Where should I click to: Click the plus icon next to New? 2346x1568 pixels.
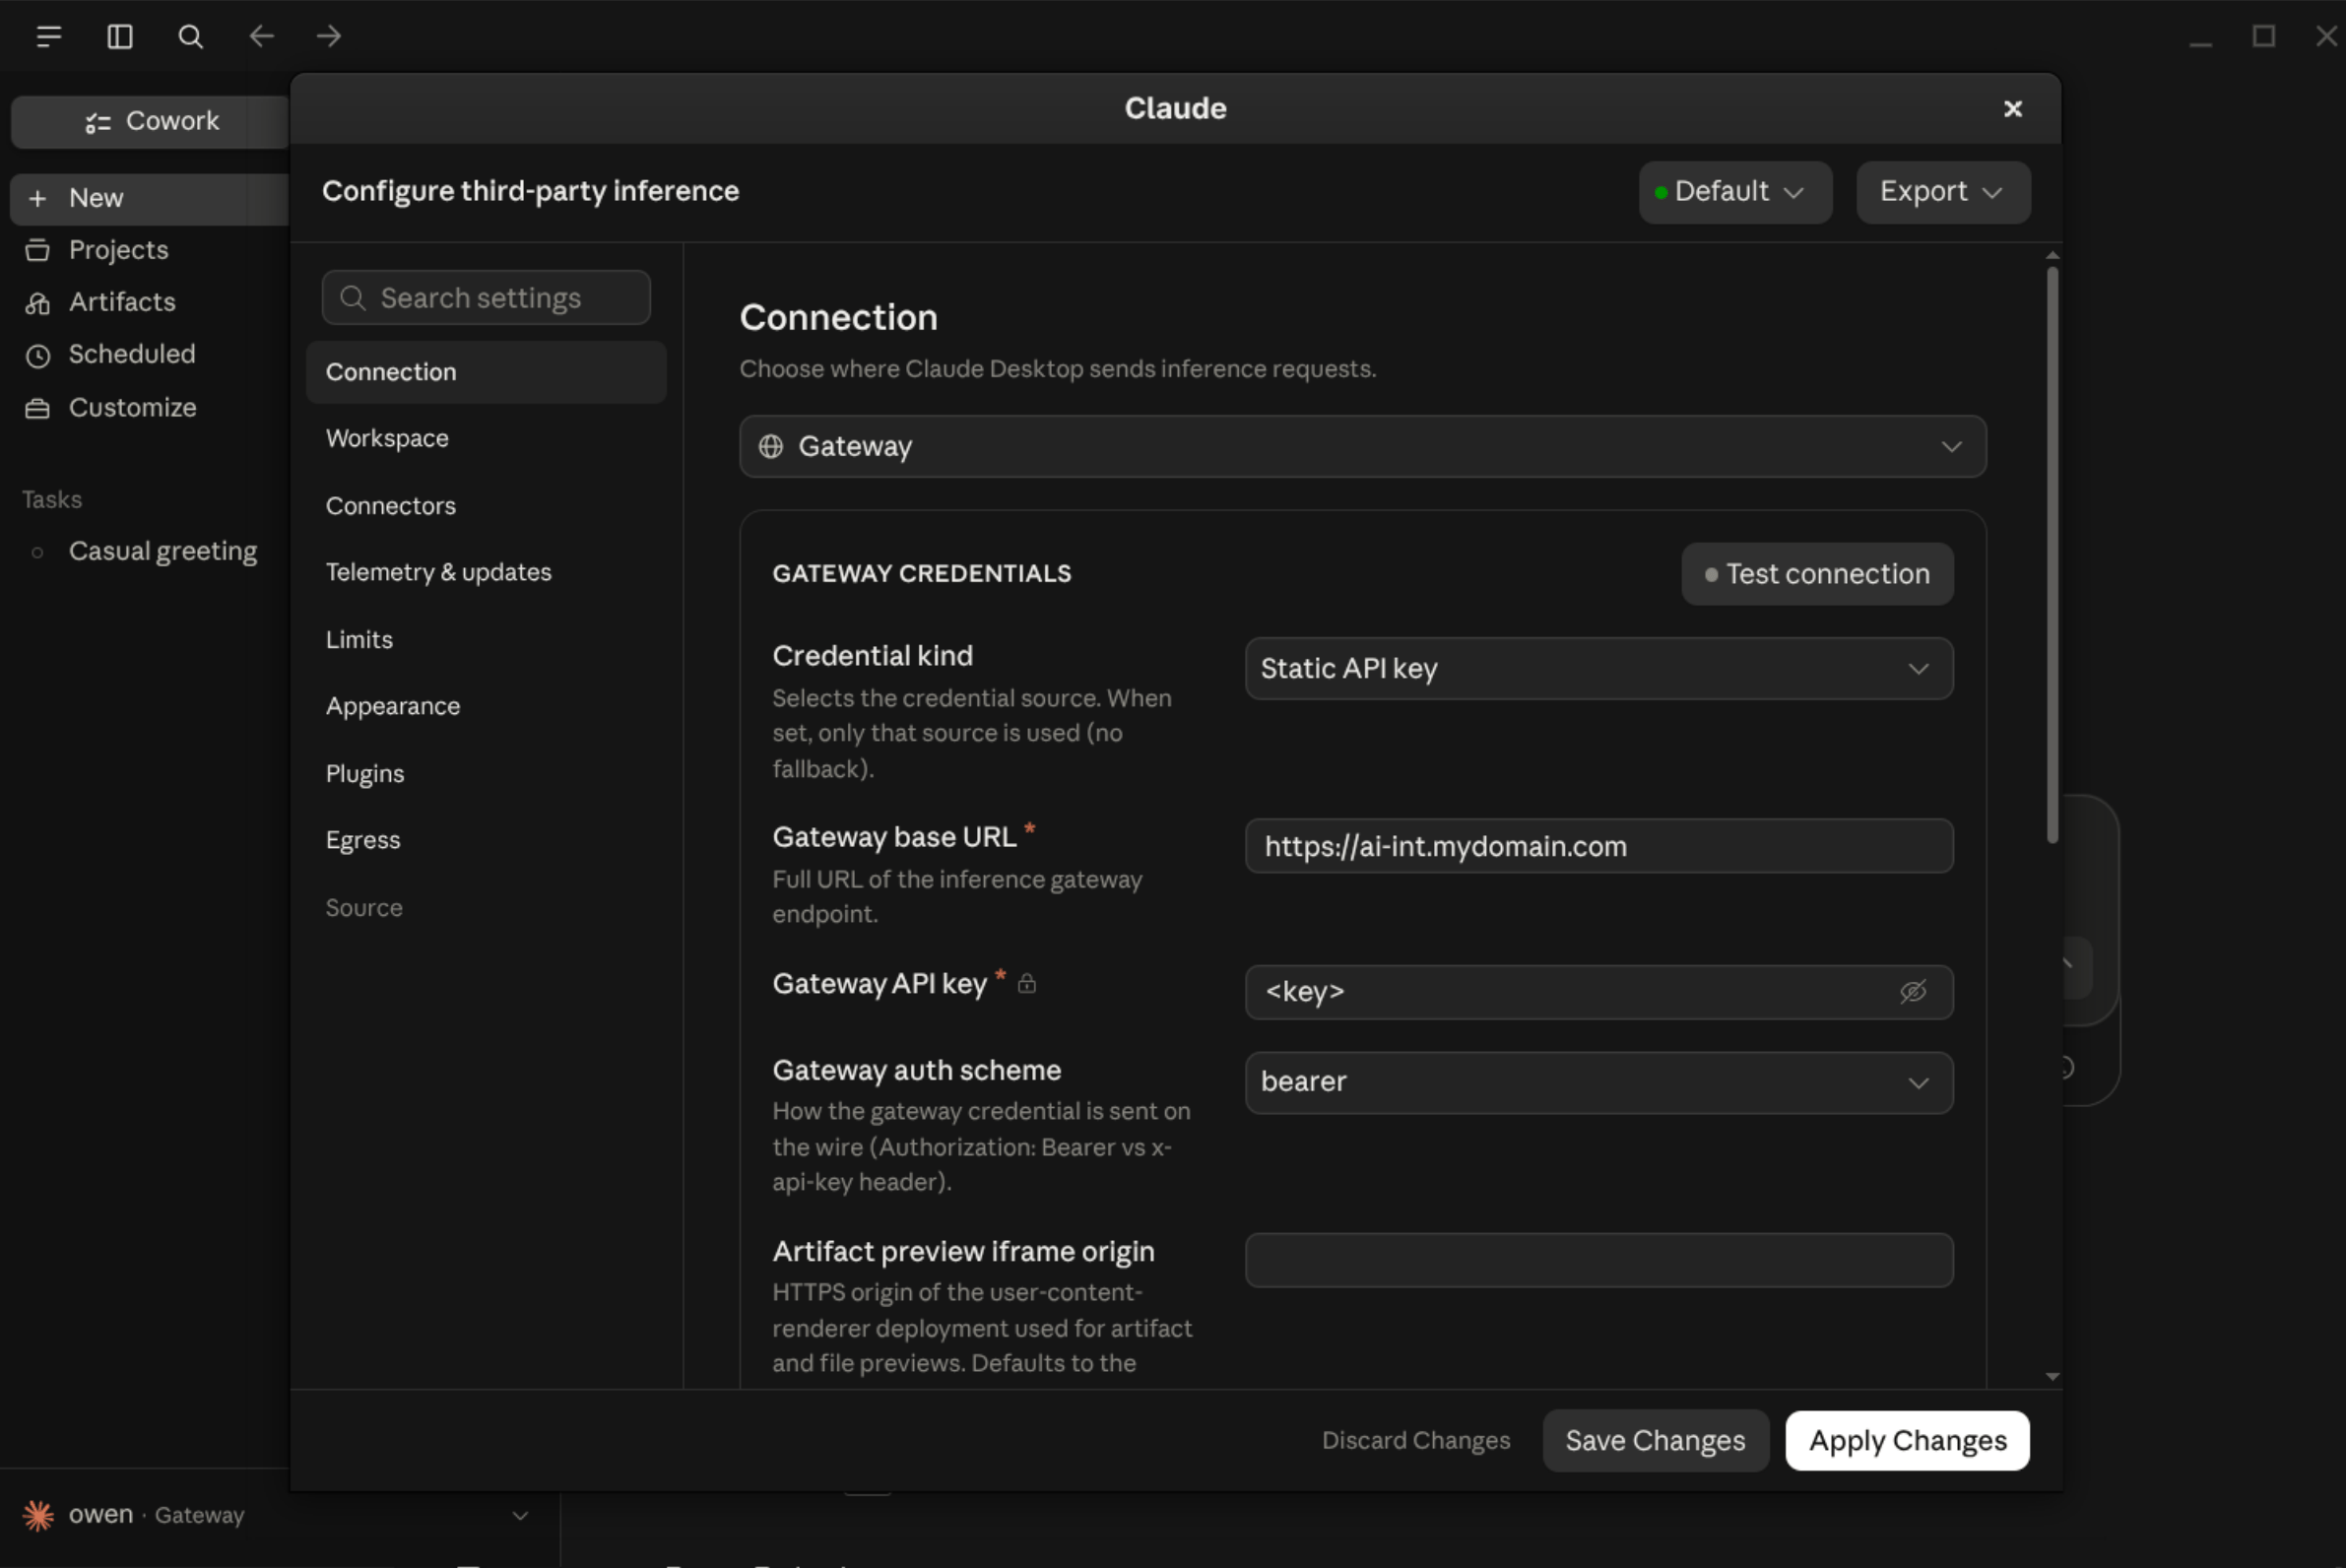tap(37, 198)
